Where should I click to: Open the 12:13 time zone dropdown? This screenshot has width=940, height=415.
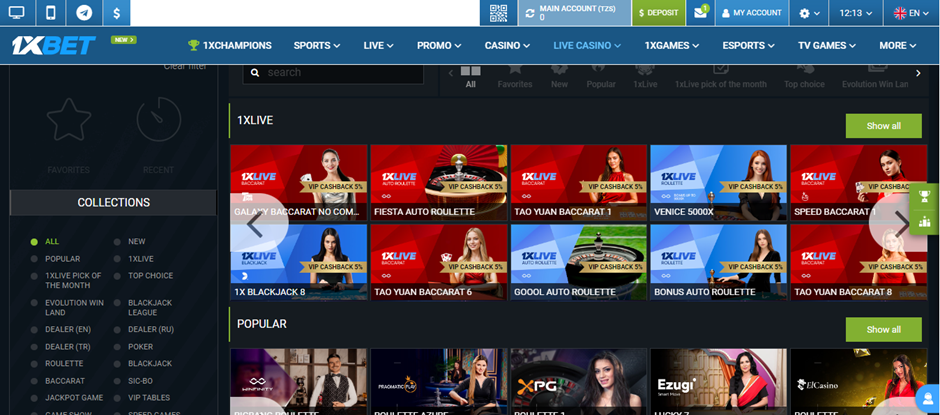click(x=855, y=13)
